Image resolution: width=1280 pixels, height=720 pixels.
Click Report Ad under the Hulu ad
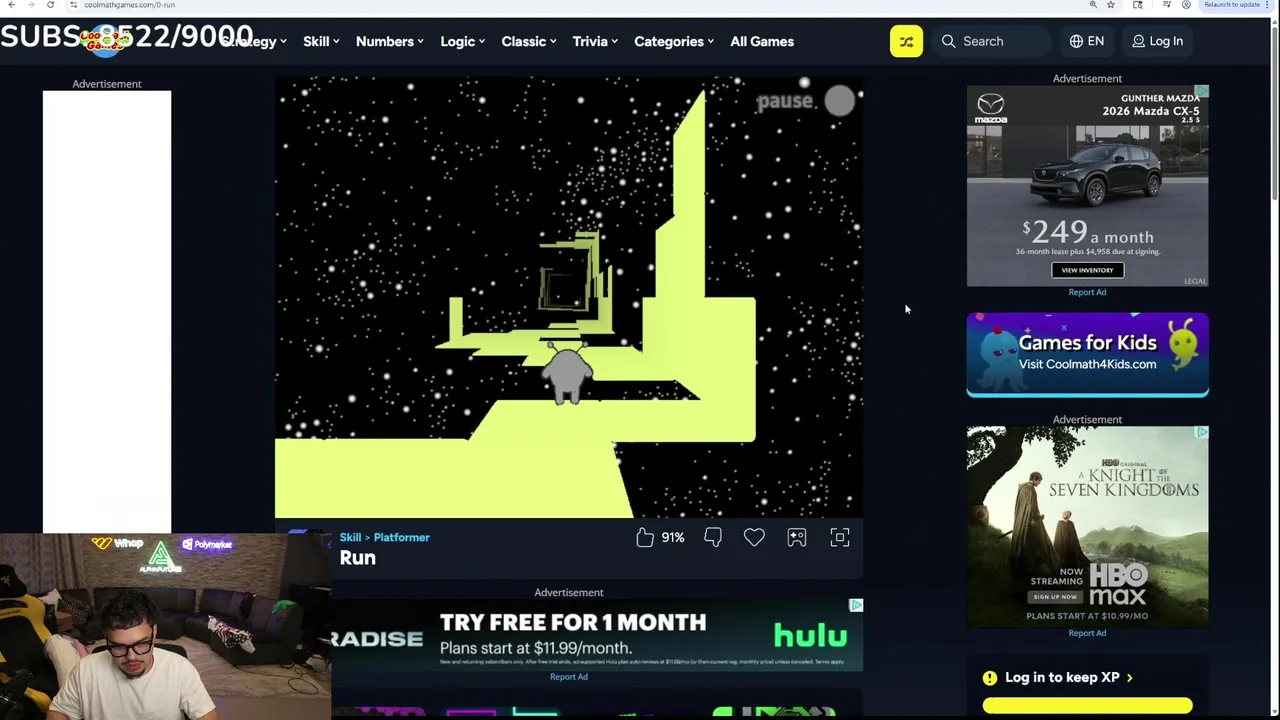569,677
